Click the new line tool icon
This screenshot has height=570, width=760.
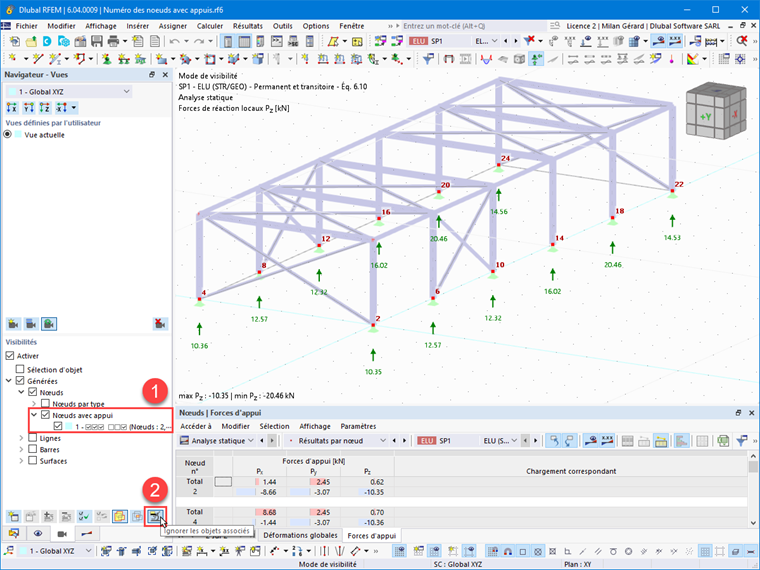click(38, 59)
